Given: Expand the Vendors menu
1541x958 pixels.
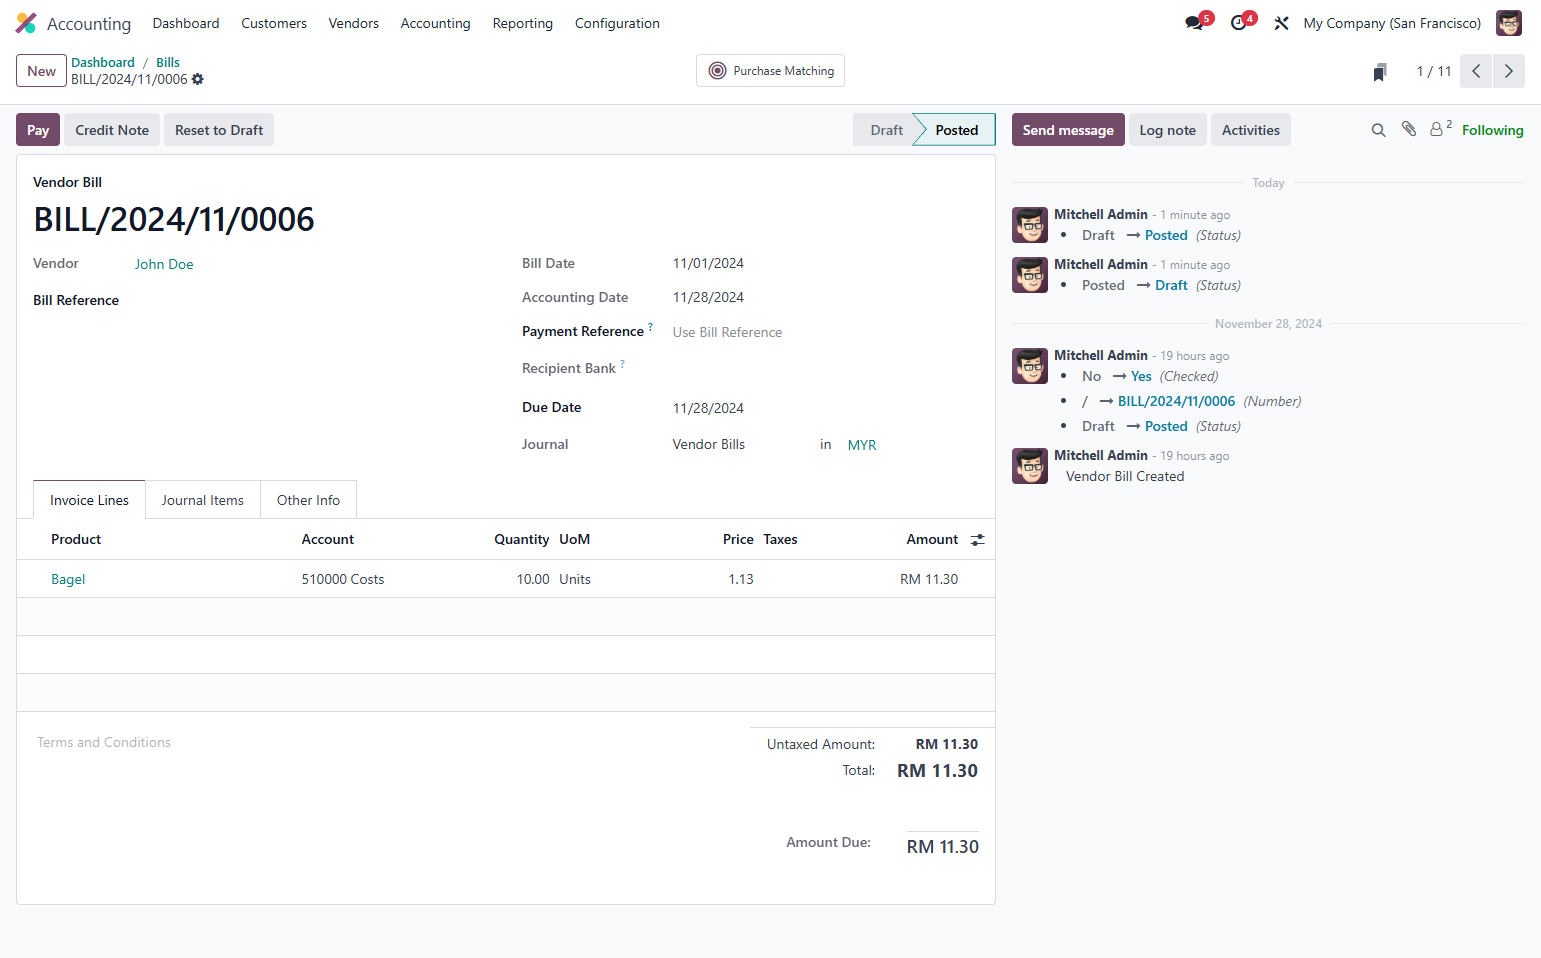Looking at the screenshot, I should pyautogui.click(x=354, y=23).
